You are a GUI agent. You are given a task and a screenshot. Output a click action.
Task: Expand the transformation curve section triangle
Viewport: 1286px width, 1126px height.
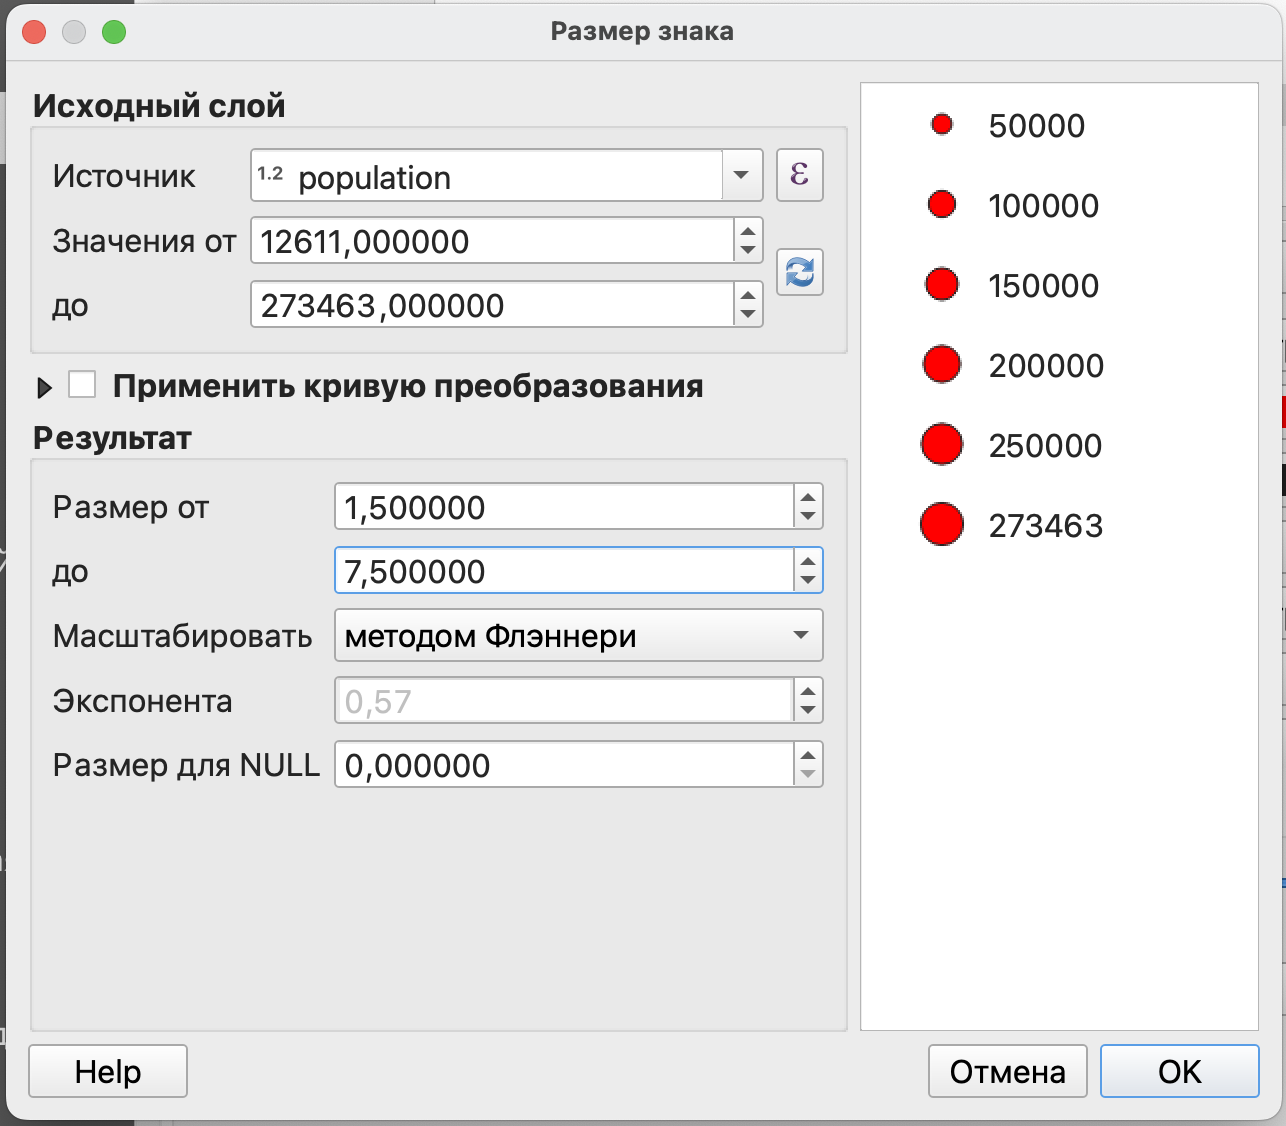tap(44, 388)
